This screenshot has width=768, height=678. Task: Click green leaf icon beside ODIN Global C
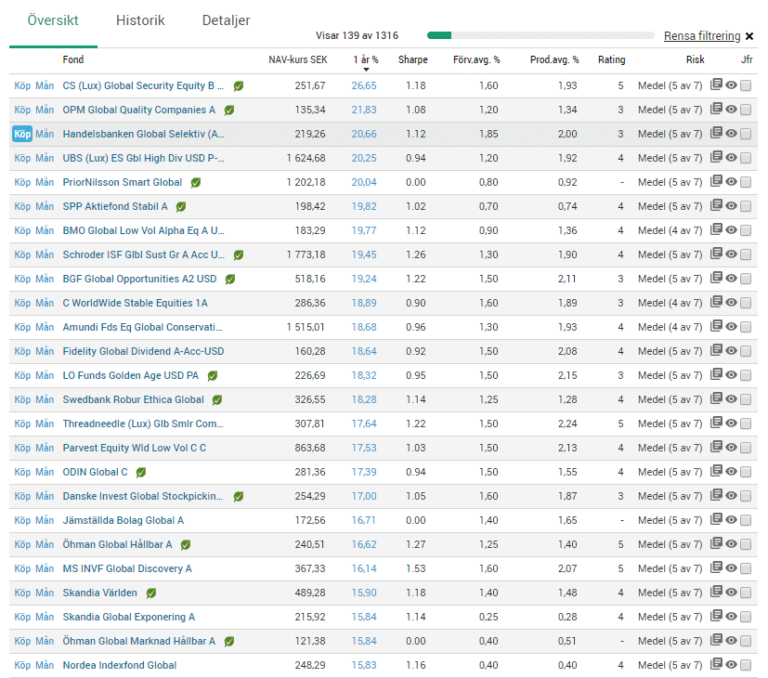(141, 472)
